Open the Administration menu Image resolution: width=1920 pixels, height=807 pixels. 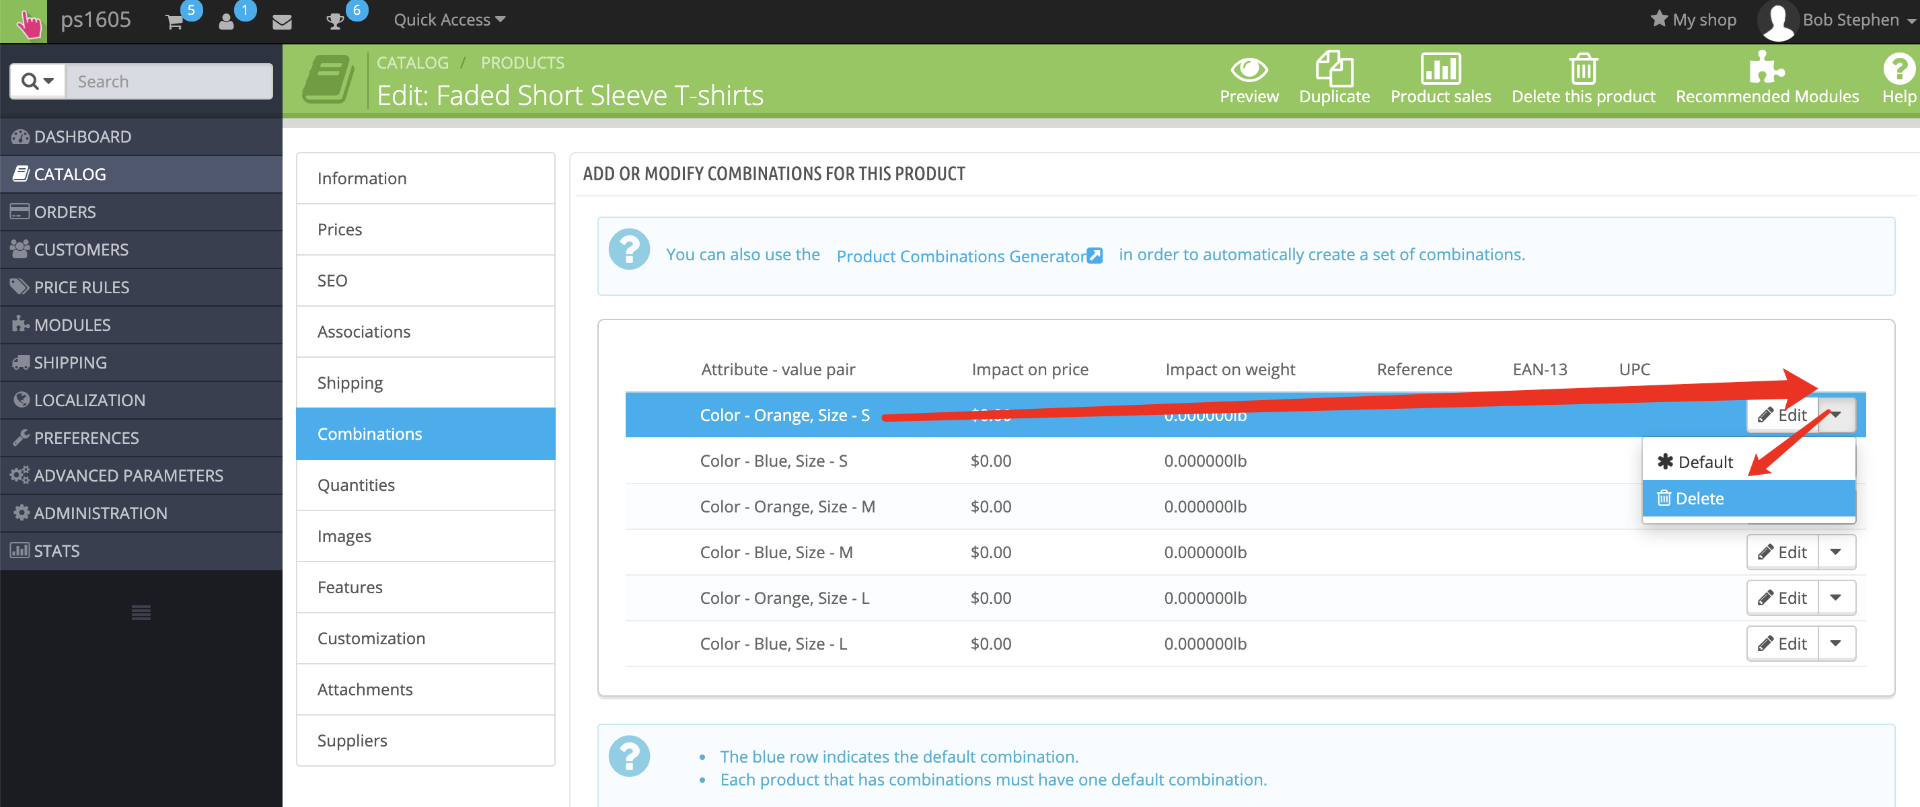pyautogui.click(x=141, y=513)
